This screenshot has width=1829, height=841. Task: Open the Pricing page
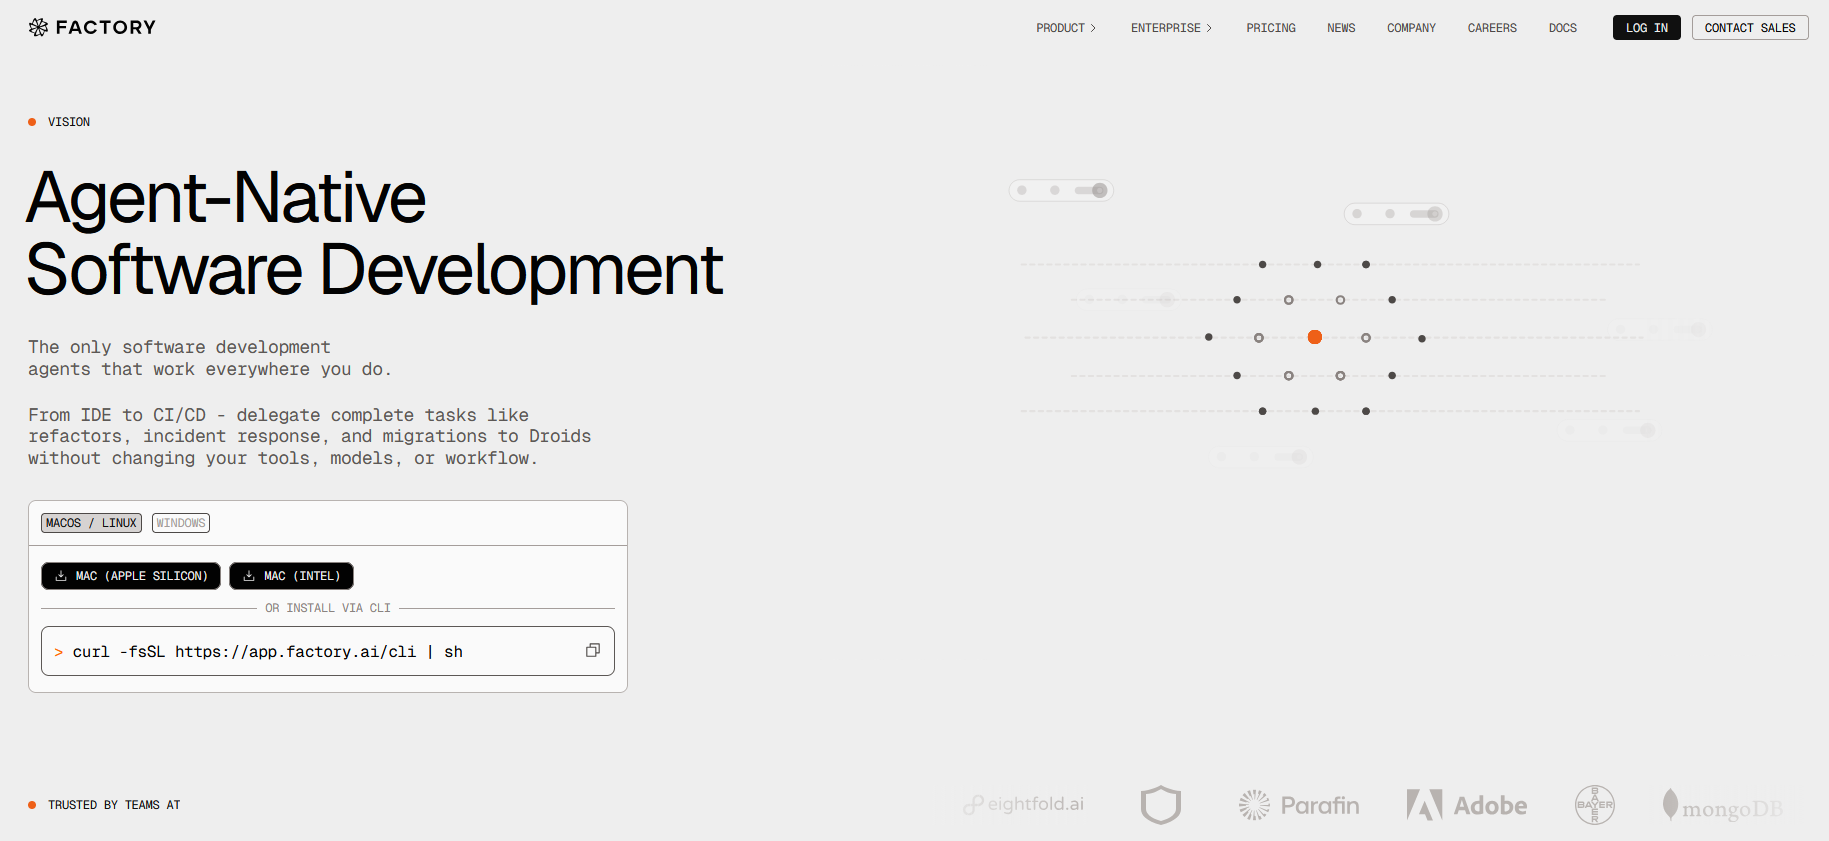point(1270,28)
